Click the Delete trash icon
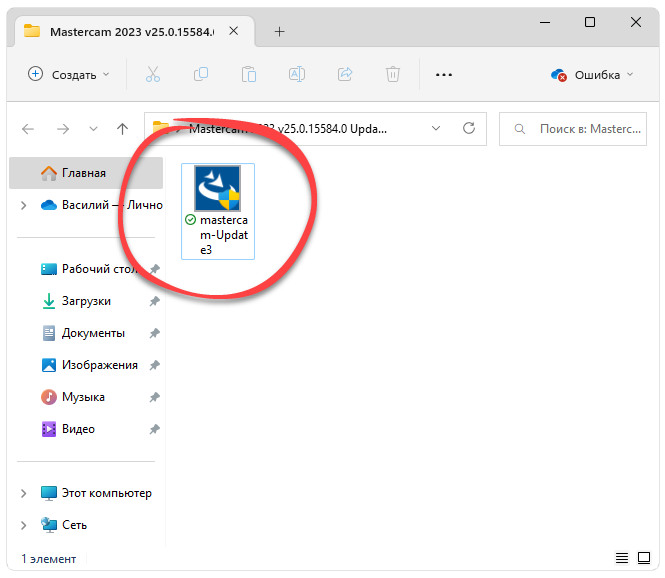 [x=393, y=75]
